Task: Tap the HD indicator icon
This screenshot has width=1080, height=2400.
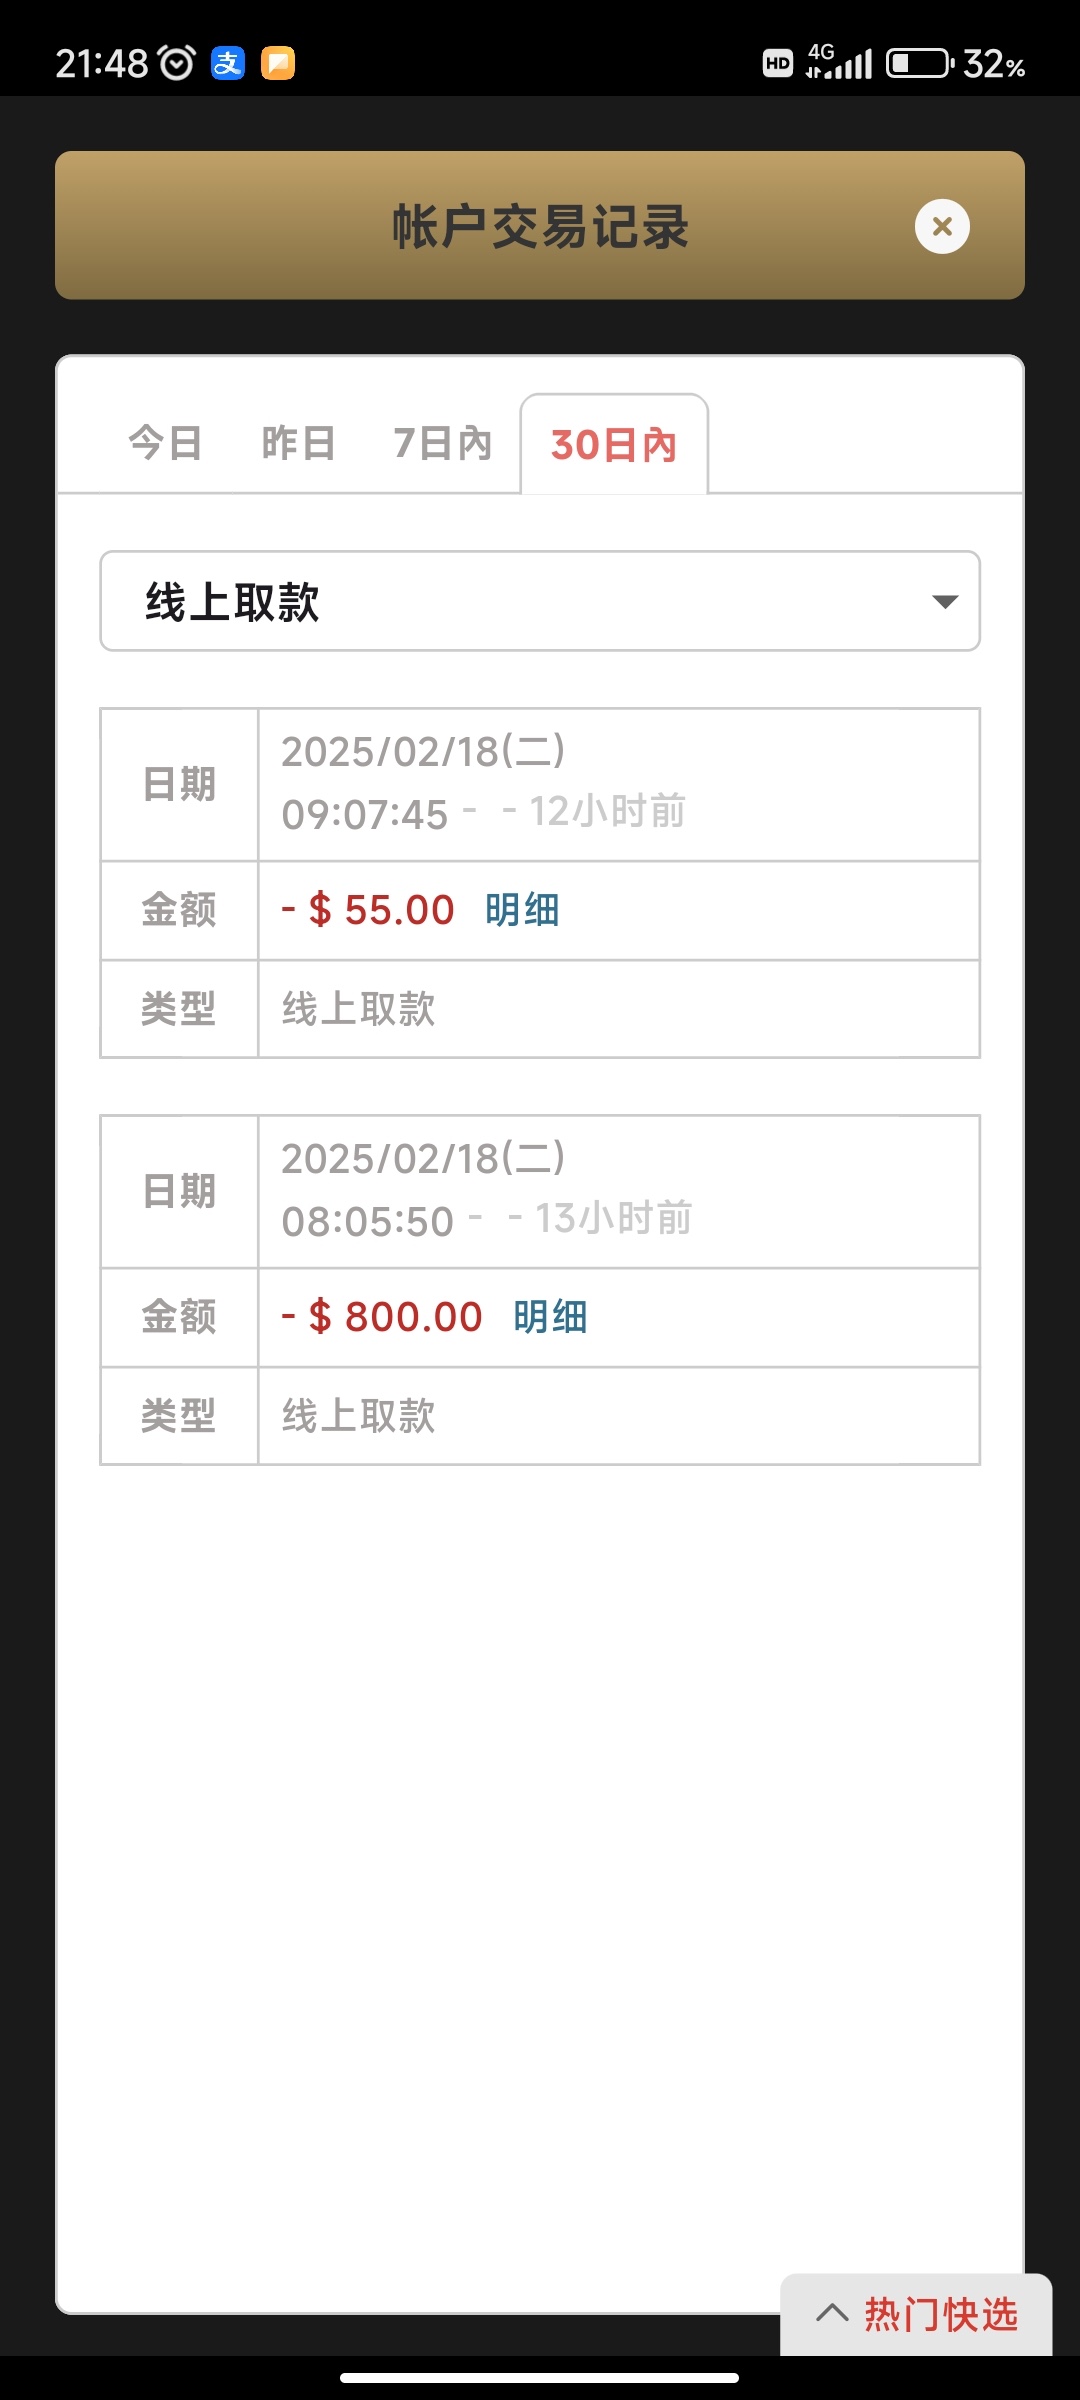Action: (x=778, y=64)
